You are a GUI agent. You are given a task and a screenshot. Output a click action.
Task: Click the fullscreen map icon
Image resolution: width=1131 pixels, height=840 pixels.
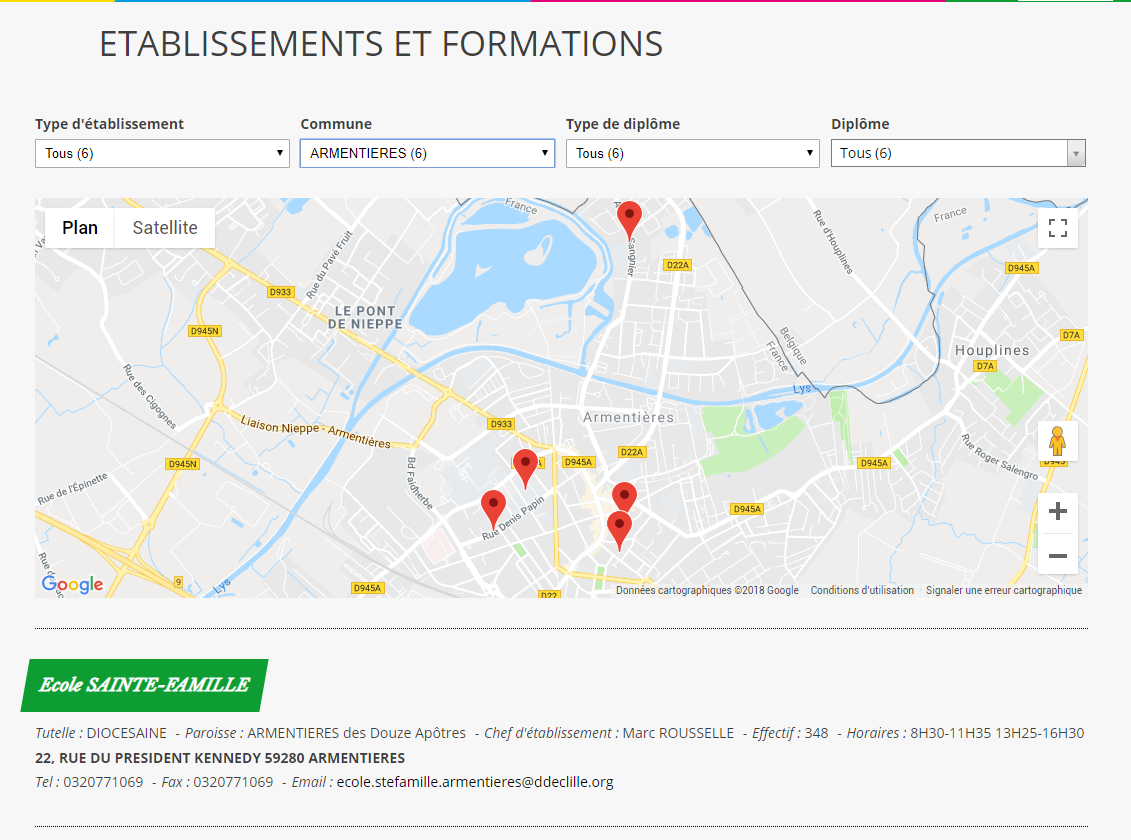tap(1057, 228)
